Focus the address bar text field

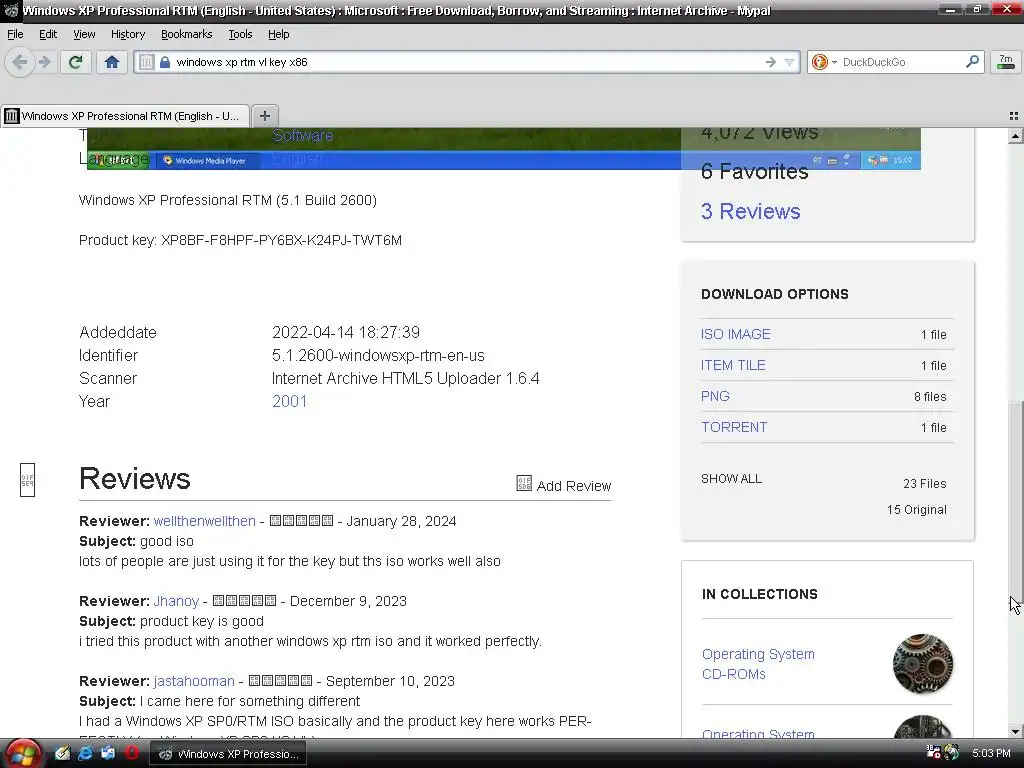(x=467, y=62)
